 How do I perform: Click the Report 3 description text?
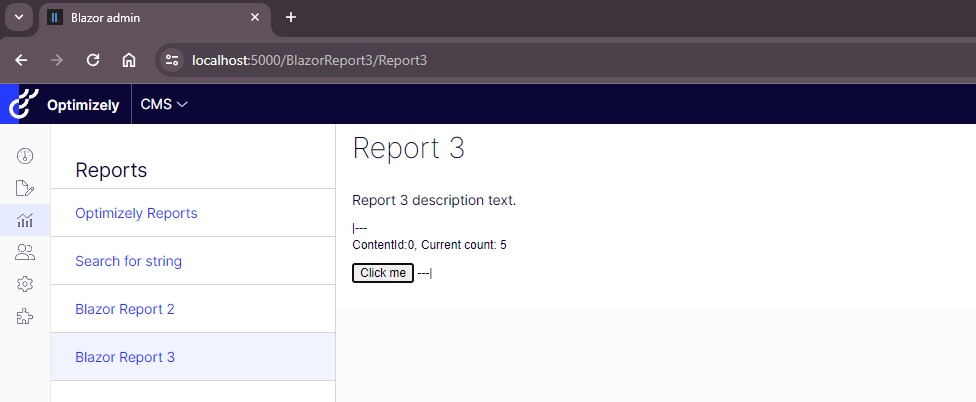coord(434,200)
